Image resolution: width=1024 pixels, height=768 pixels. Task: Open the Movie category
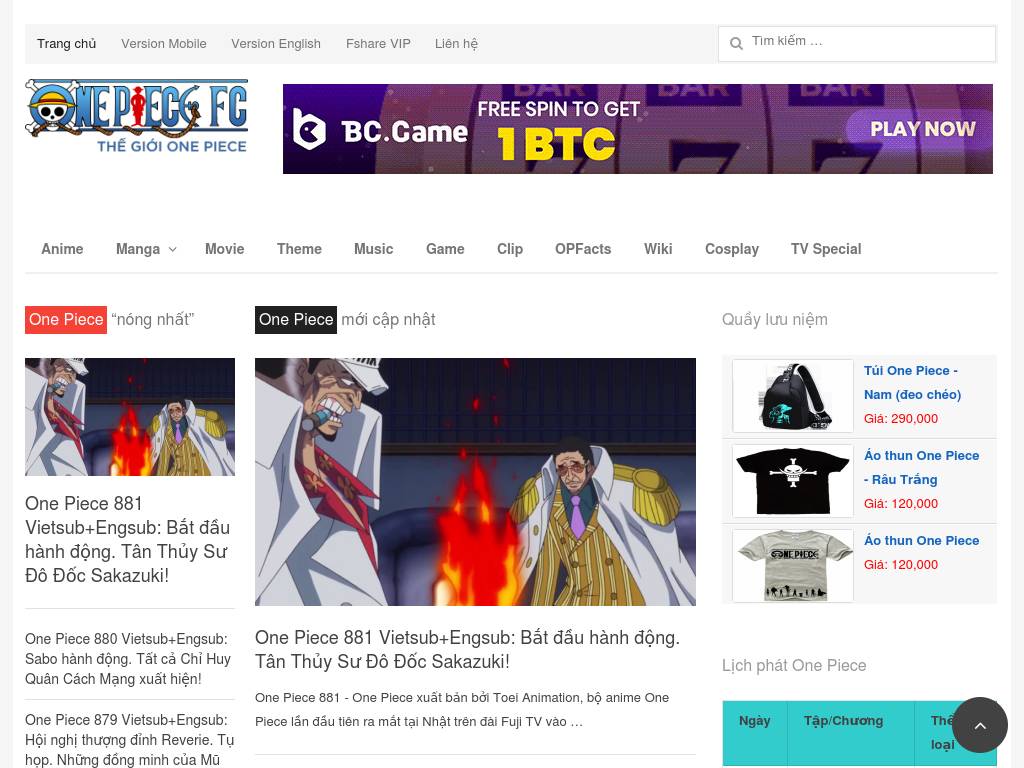(225, 249)
